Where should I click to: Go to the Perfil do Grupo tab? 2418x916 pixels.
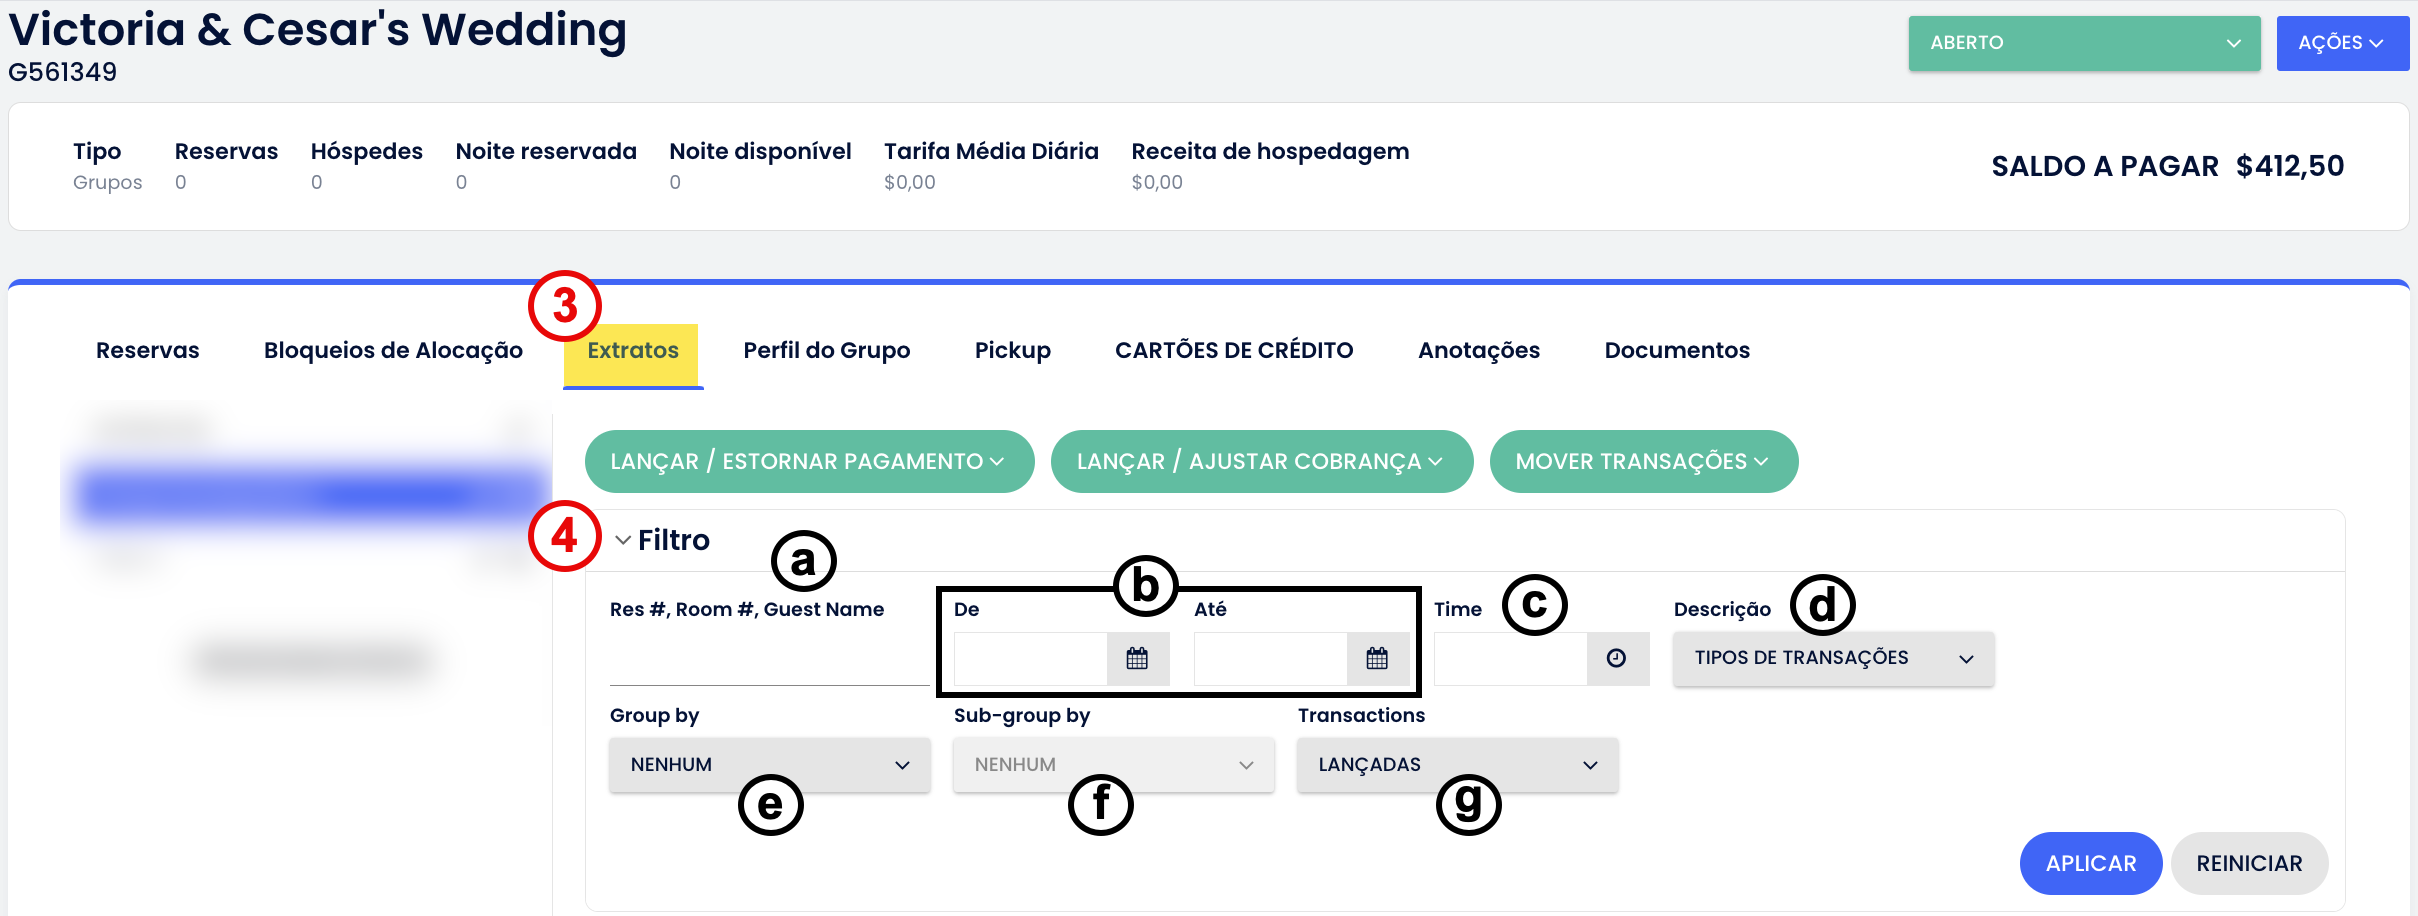pyautogui.click(x=826, y=350)
